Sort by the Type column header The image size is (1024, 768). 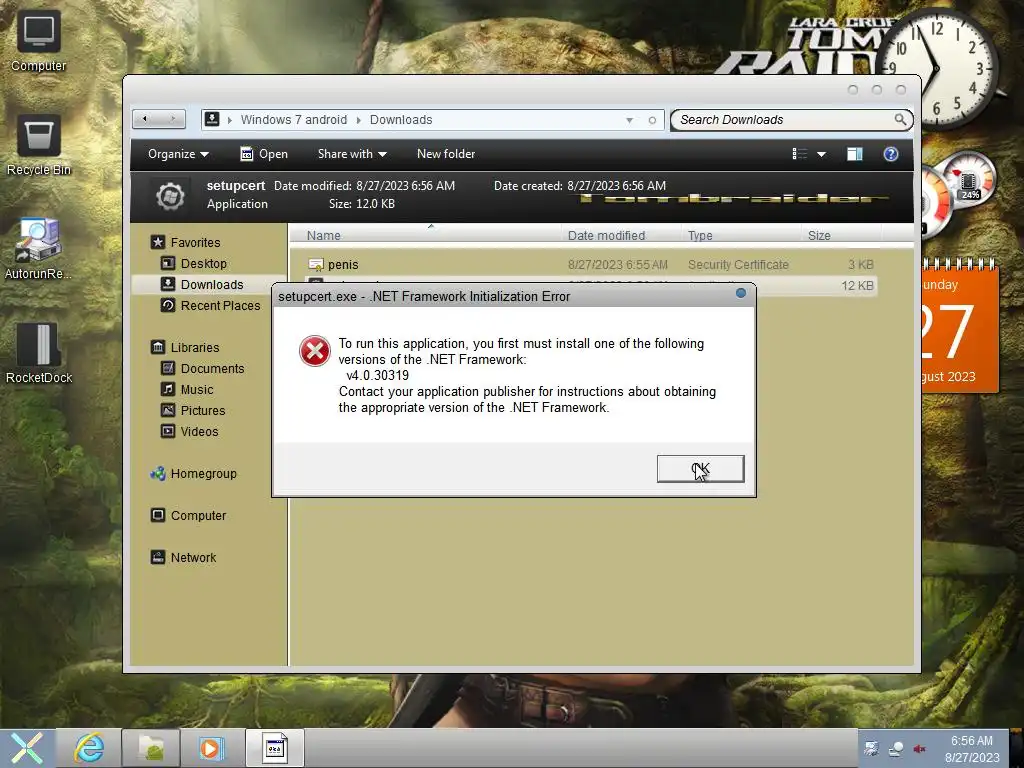point(700,235)
